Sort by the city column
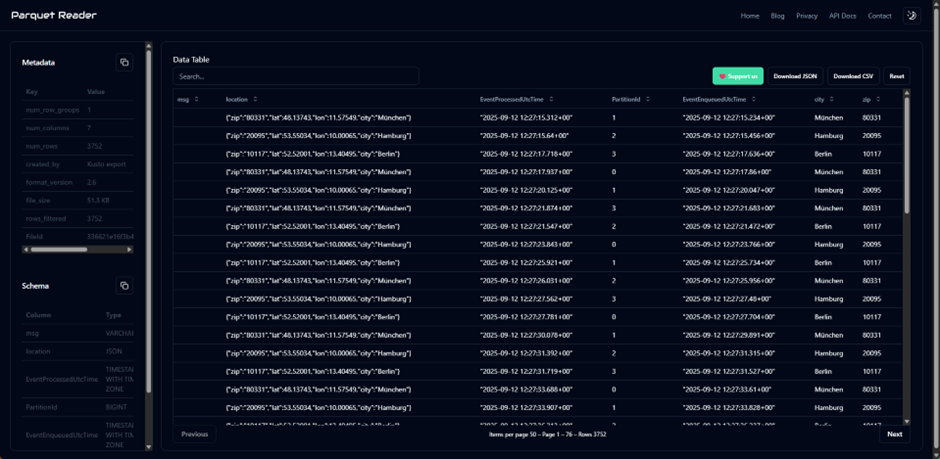 [831, 99]
